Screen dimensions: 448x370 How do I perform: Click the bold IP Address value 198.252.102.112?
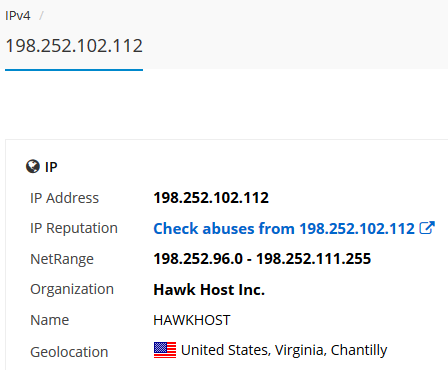(x=211, y=198)
